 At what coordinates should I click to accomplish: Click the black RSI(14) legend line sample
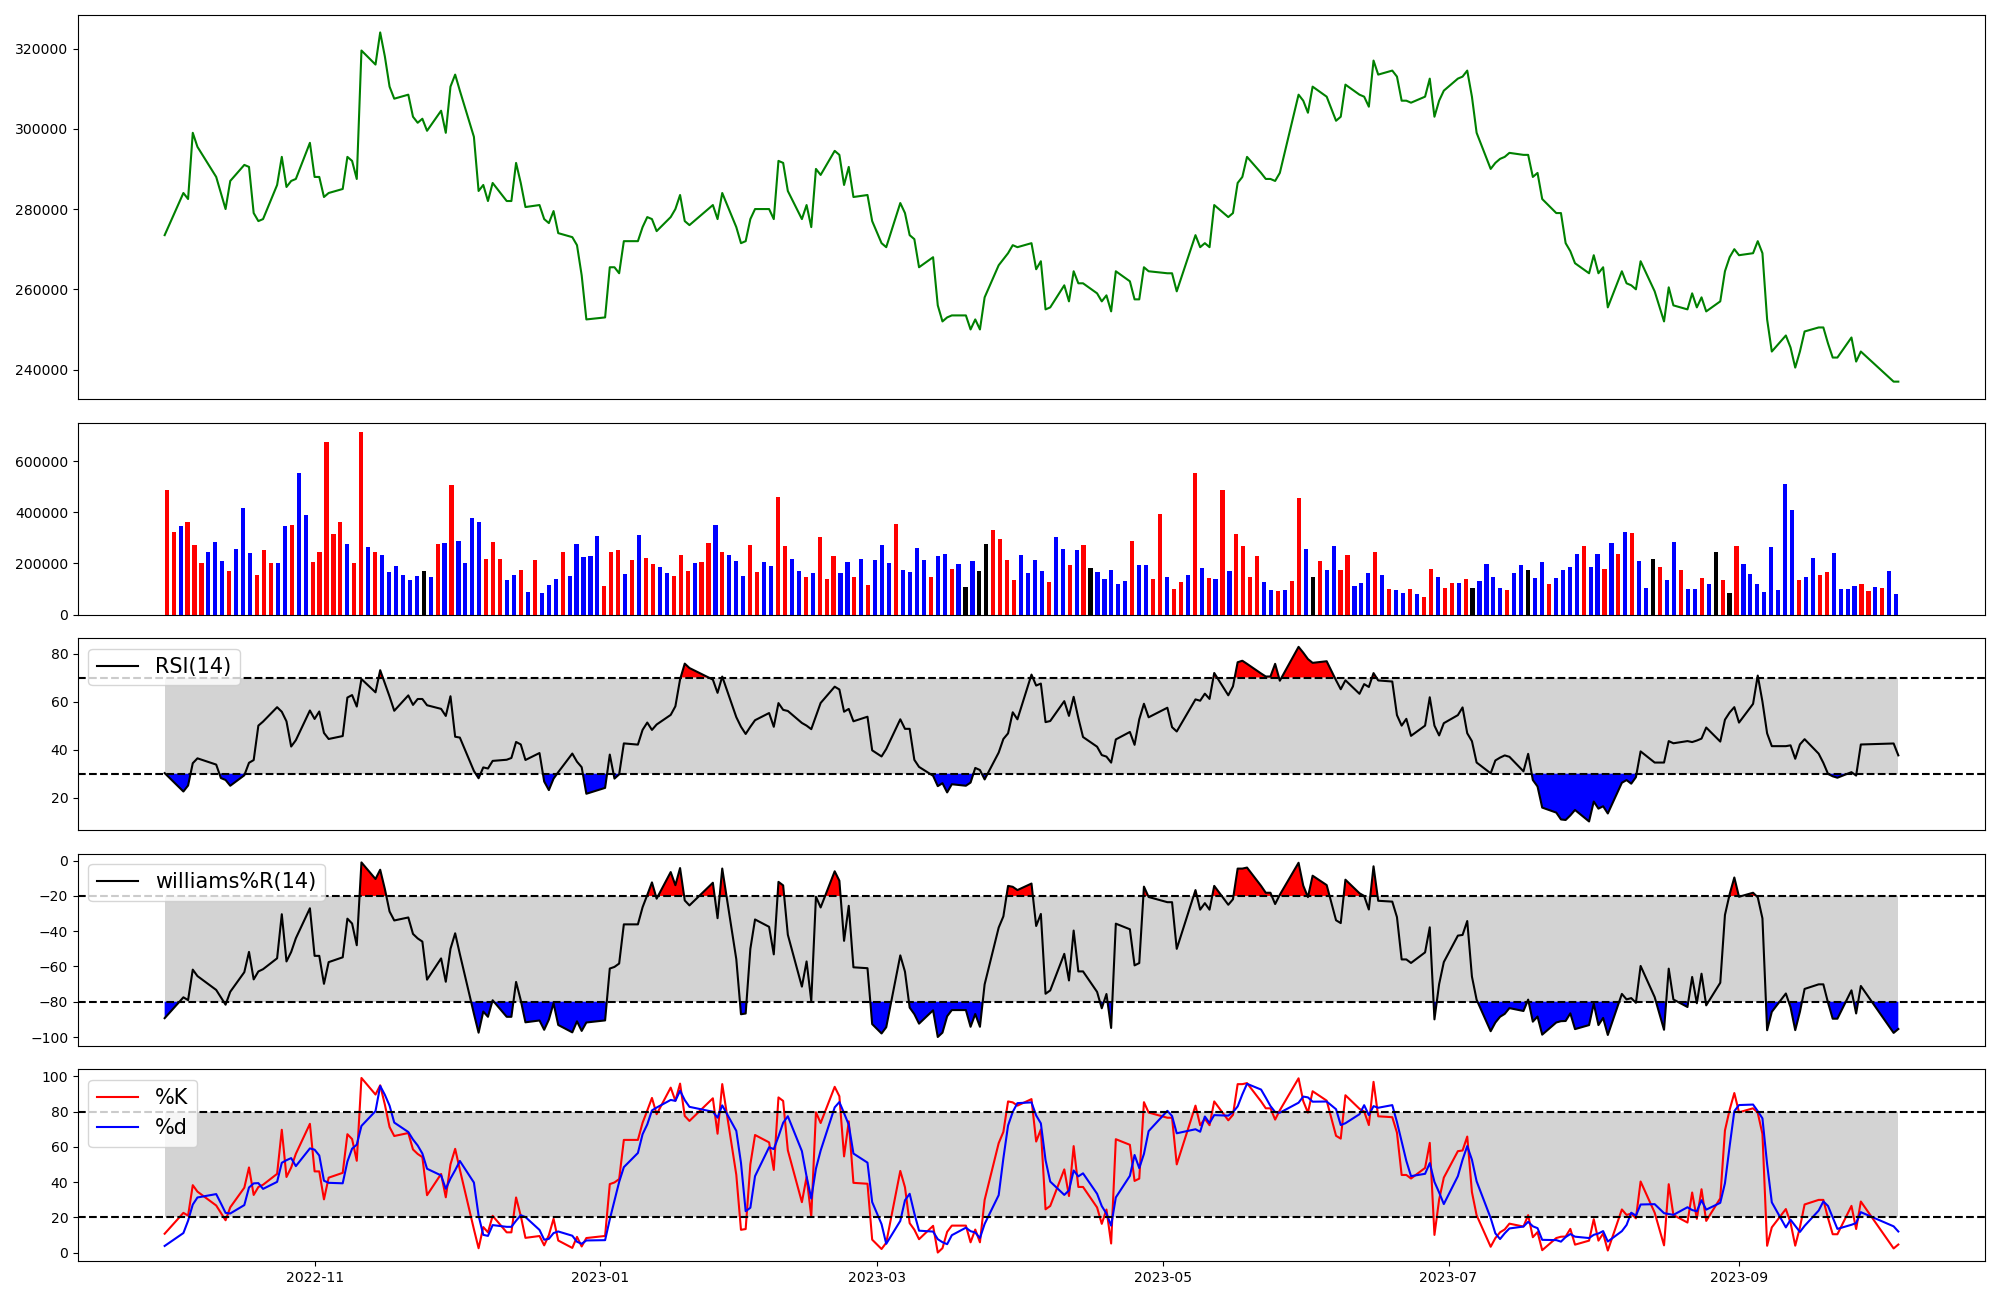tap(117, 667)
